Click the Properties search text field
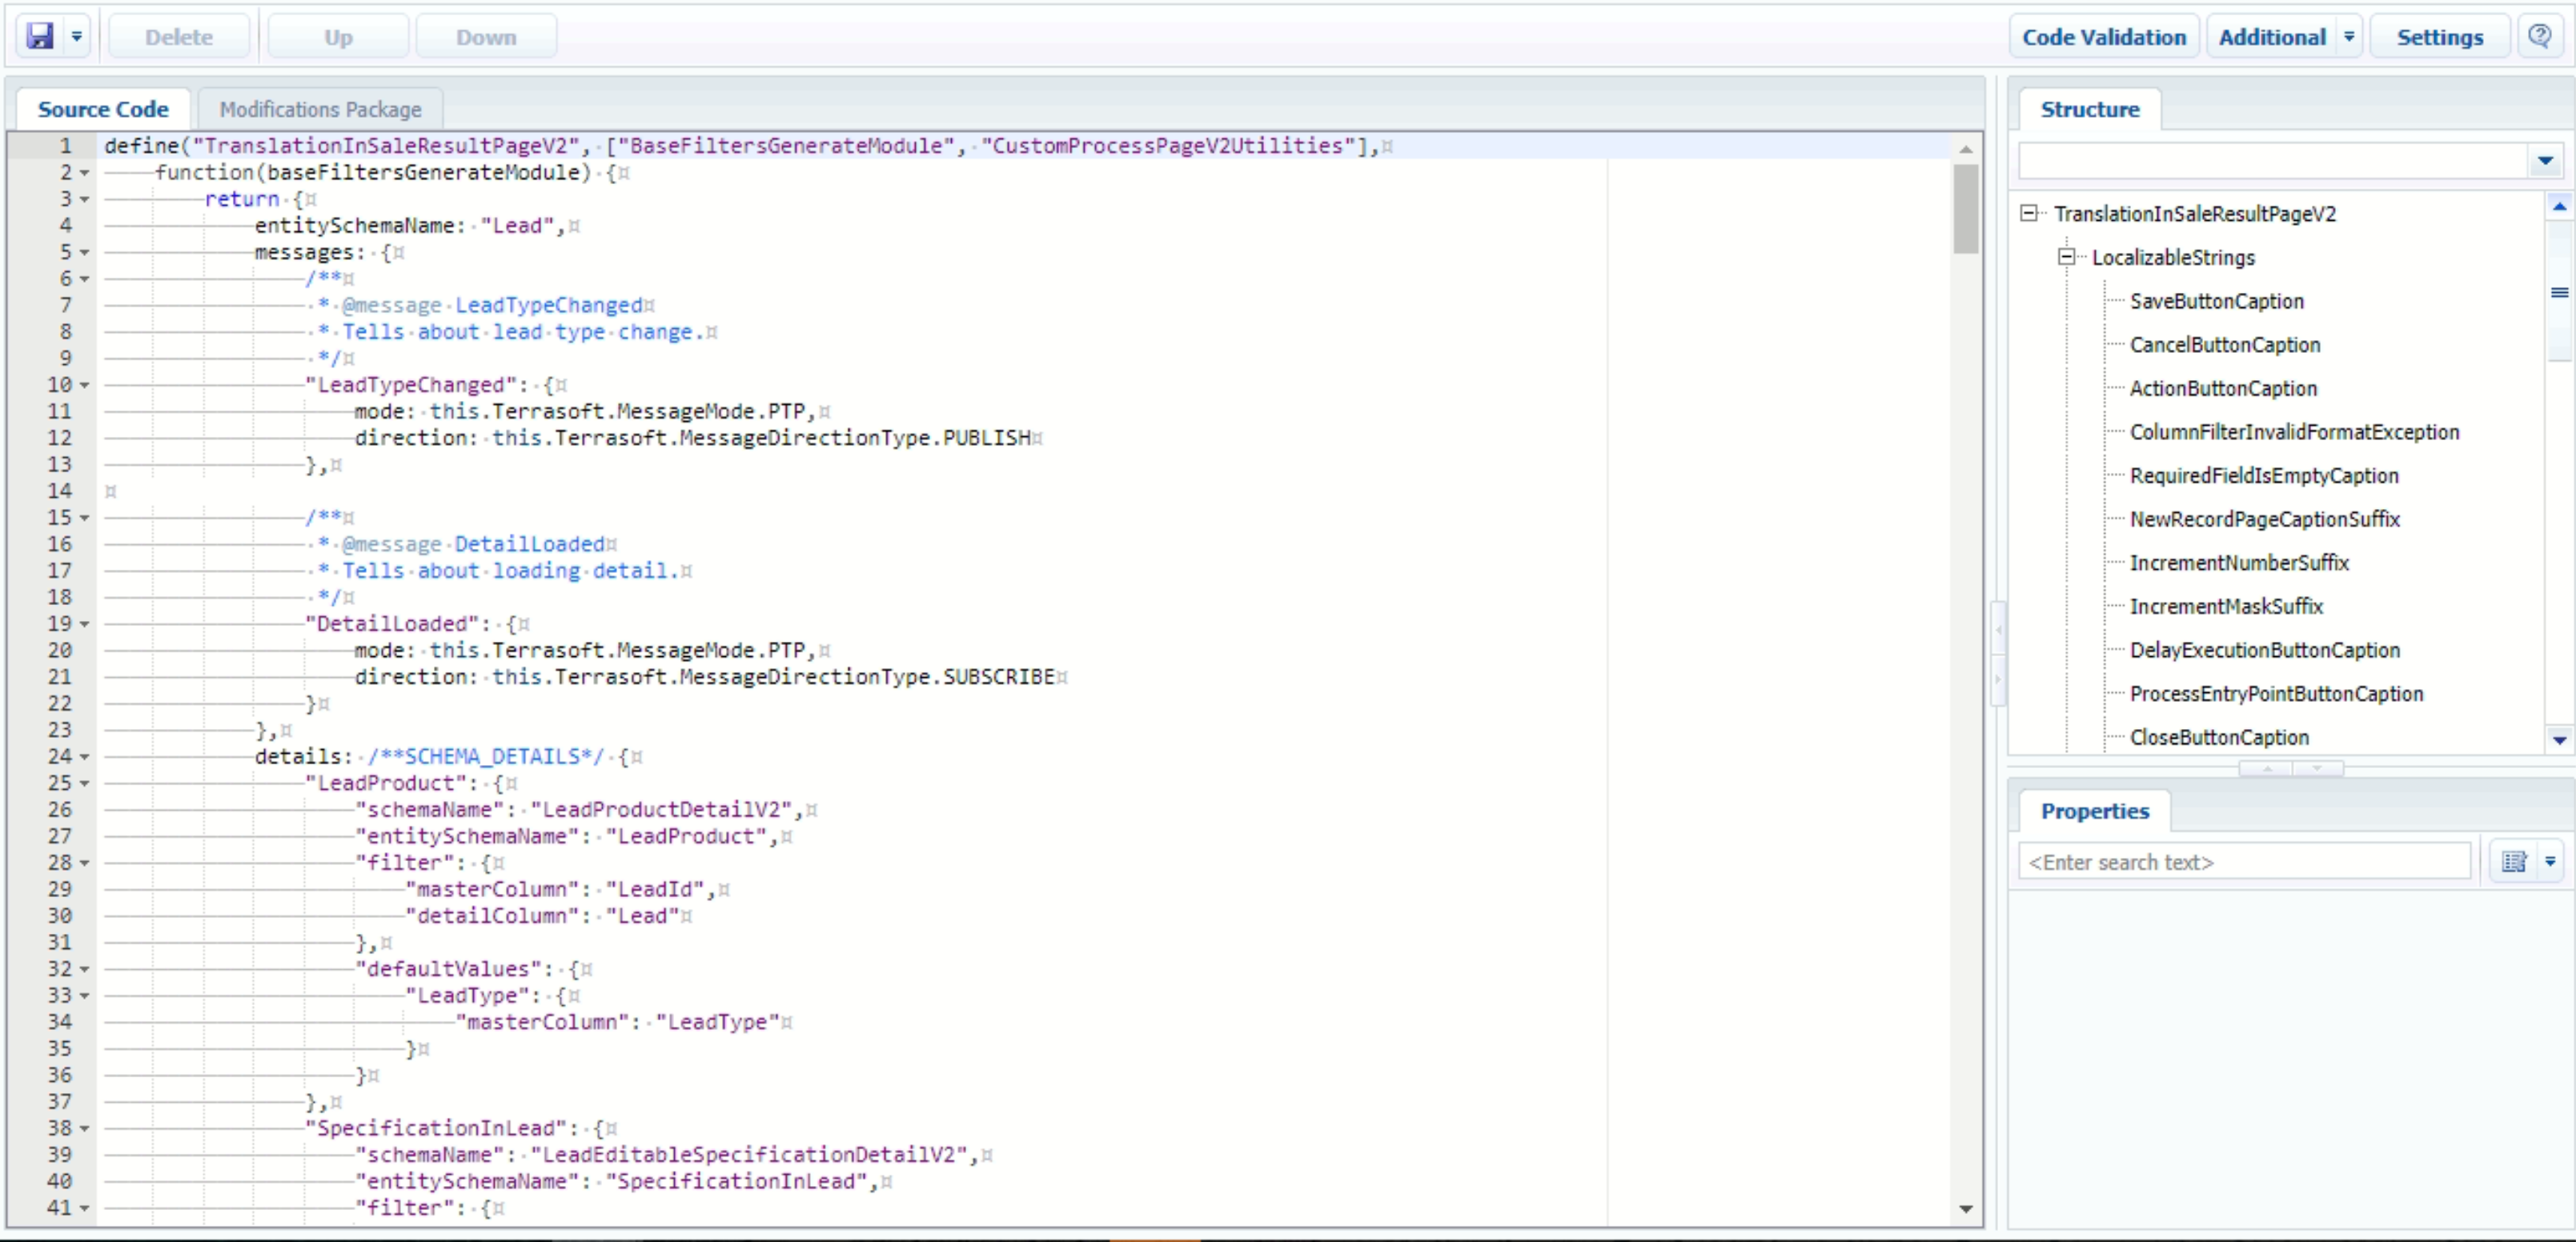 [2244, 862]
